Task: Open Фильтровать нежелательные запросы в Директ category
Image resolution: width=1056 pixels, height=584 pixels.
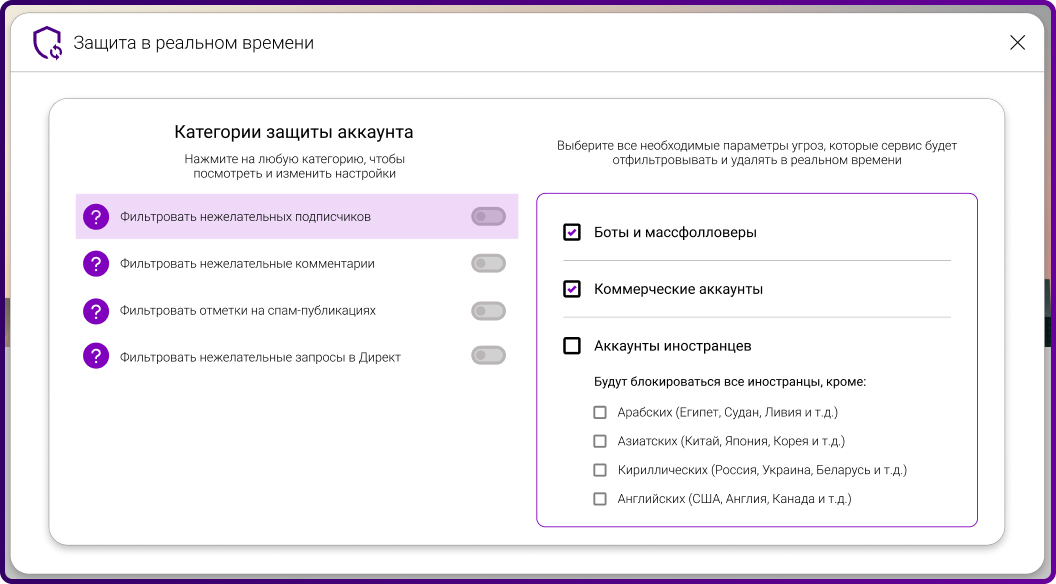Action: 260,357
